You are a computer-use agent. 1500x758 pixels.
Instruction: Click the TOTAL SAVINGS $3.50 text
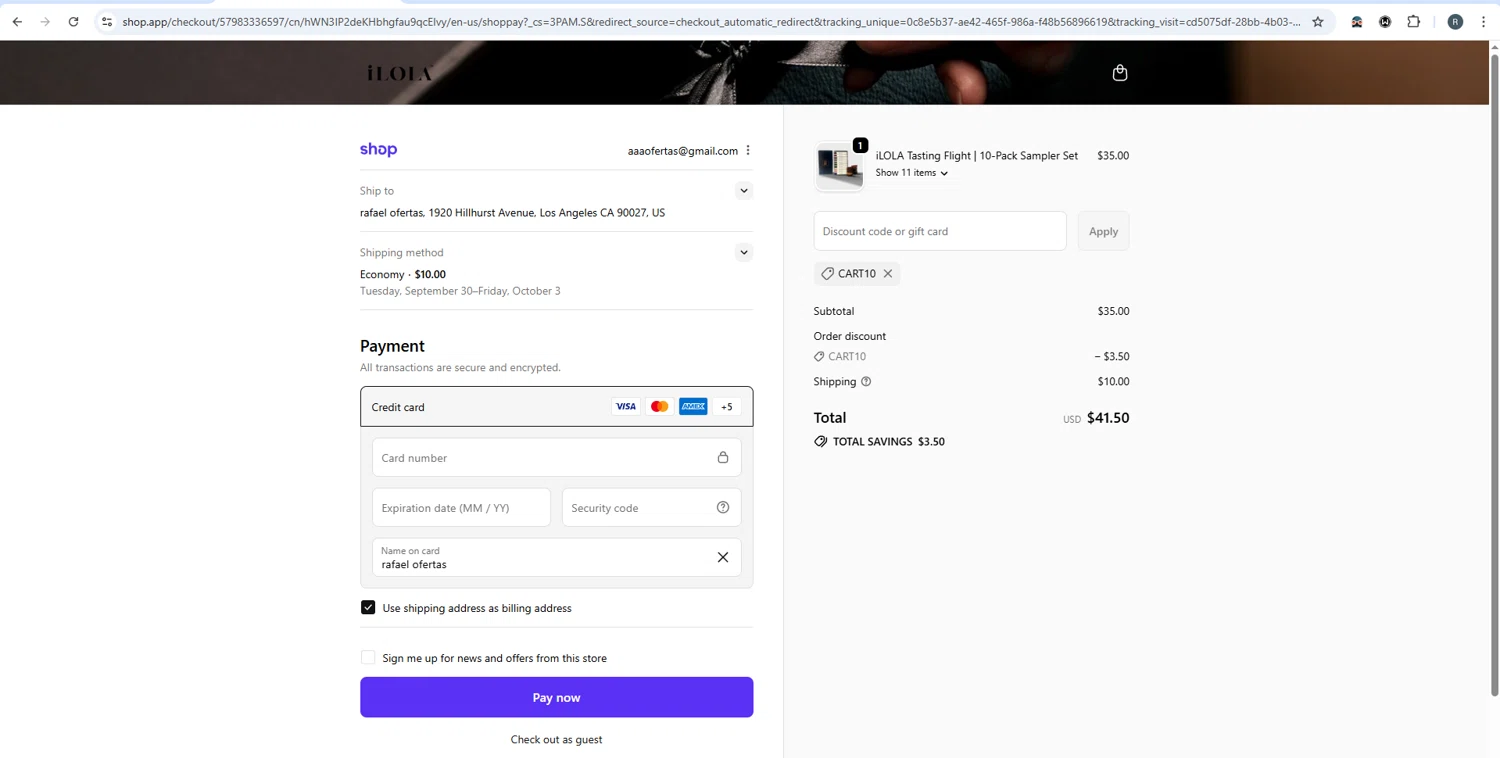(x=889, y=441)
